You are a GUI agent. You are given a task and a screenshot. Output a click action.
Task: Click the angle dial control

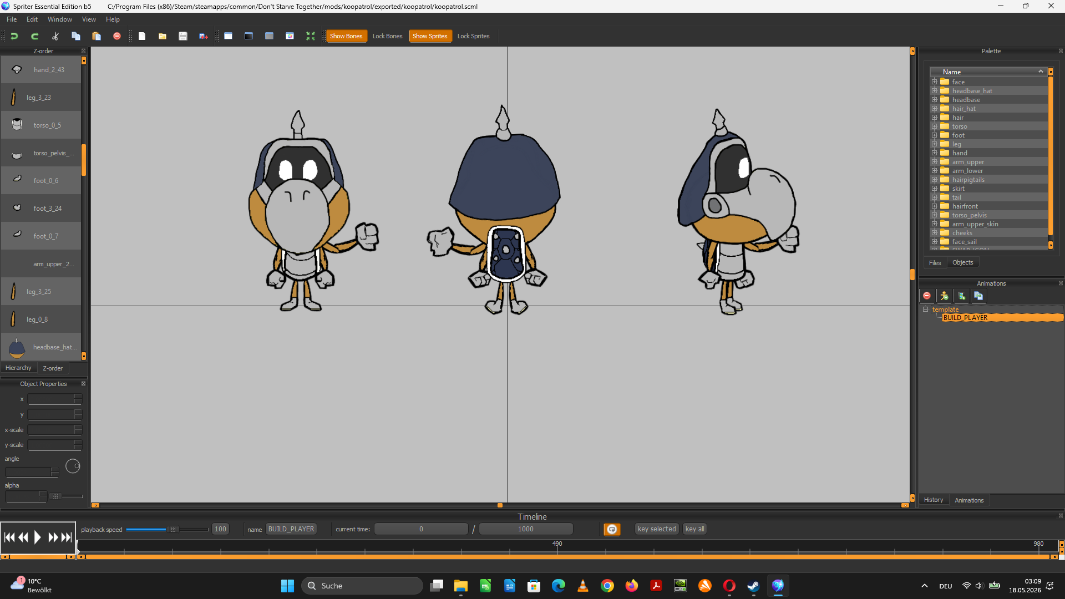(x=73, y=466)
